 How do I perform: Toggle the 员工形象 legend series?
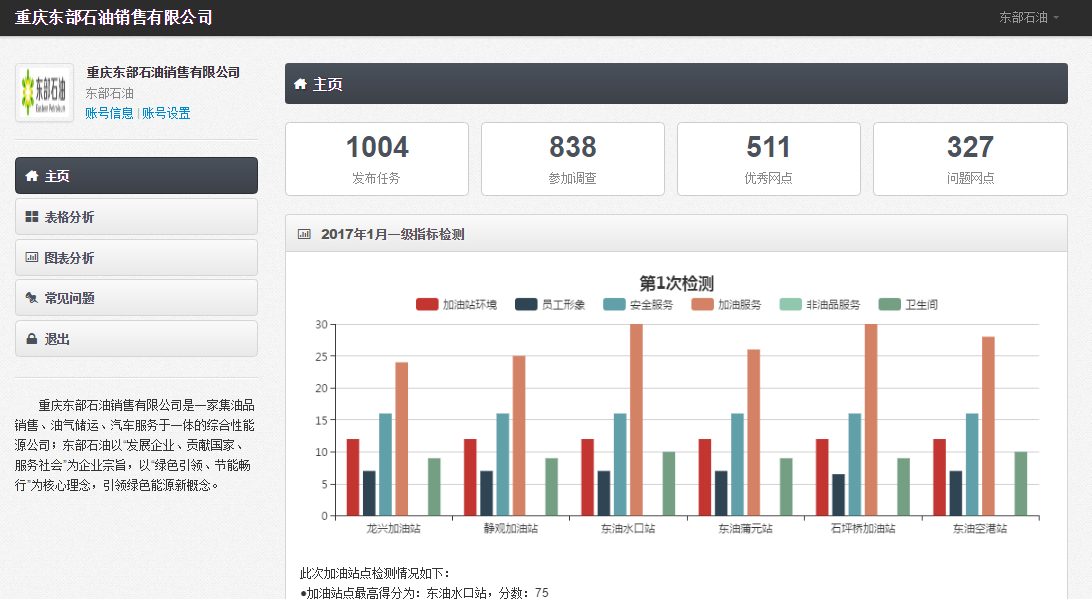(550, 304)
